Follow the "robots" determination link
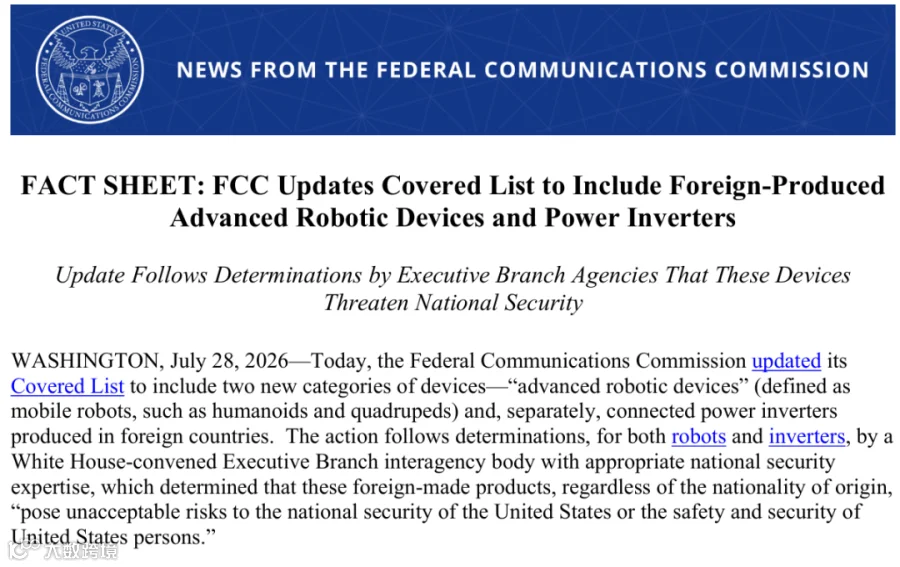Screen dimensions: 900x567 699,437
